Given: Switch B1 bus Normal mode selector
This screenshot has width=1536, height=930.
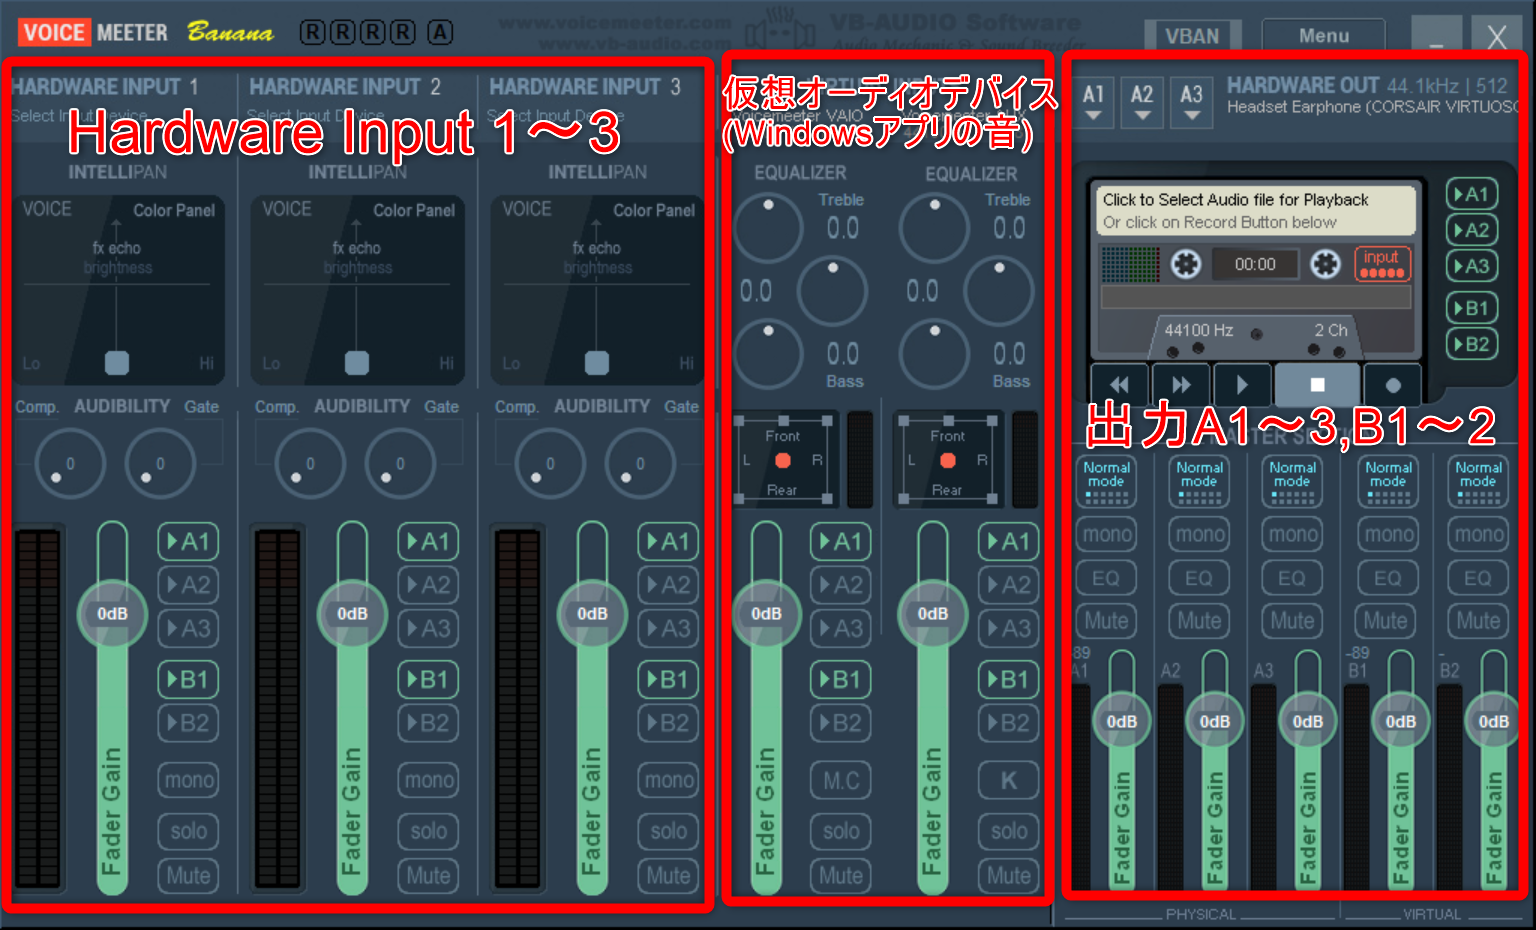Looking at the screenshot, I should (x=1388, y=481).
